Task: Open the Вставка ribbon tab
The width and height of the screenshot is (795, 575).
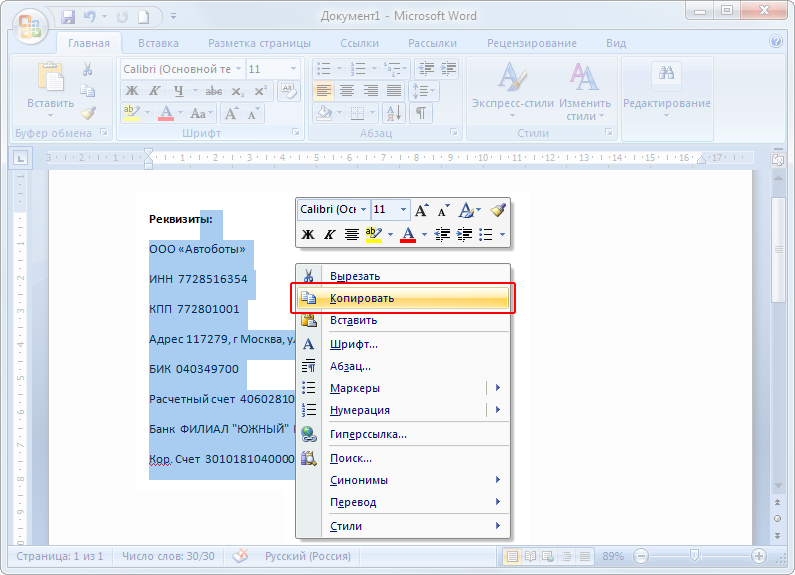Action: click(158, 43)
